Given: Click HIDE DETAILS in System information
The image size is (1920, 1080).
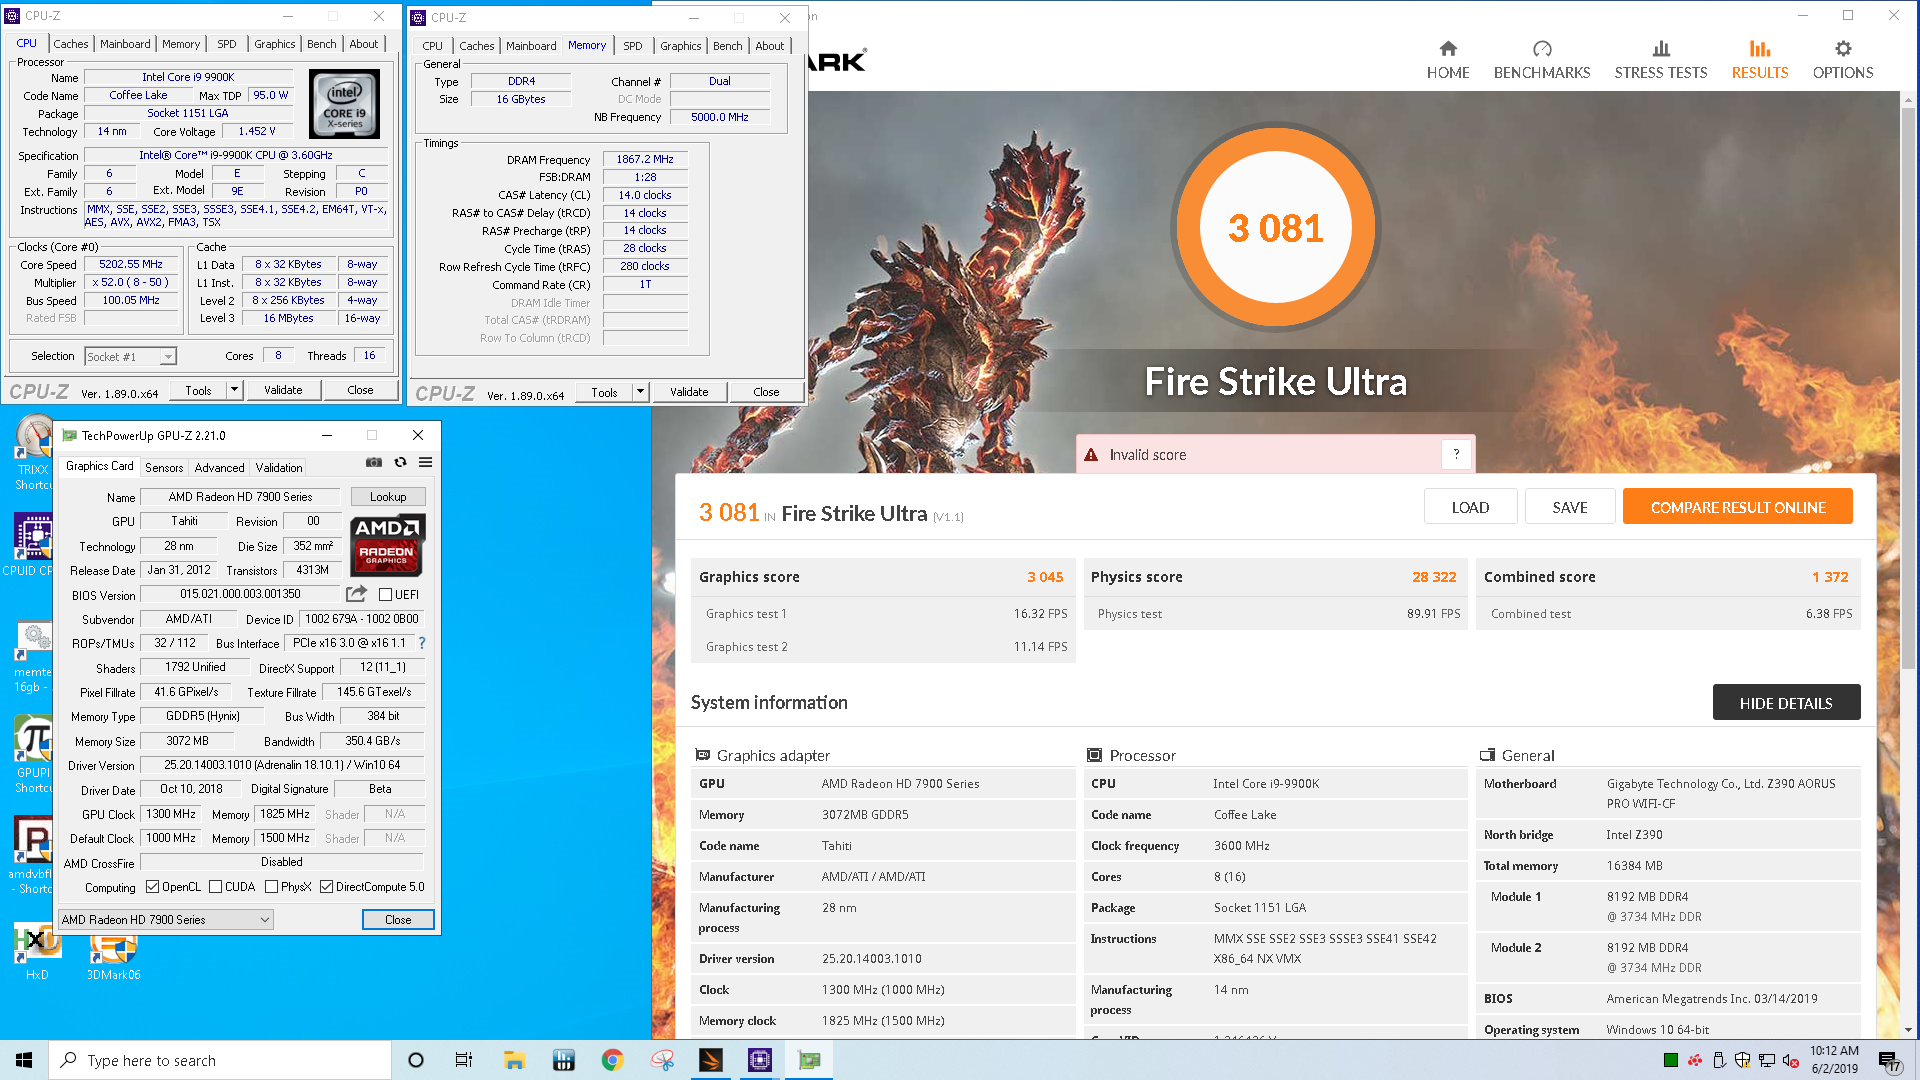Looking at the screenshot, I should click(1786, 703).
